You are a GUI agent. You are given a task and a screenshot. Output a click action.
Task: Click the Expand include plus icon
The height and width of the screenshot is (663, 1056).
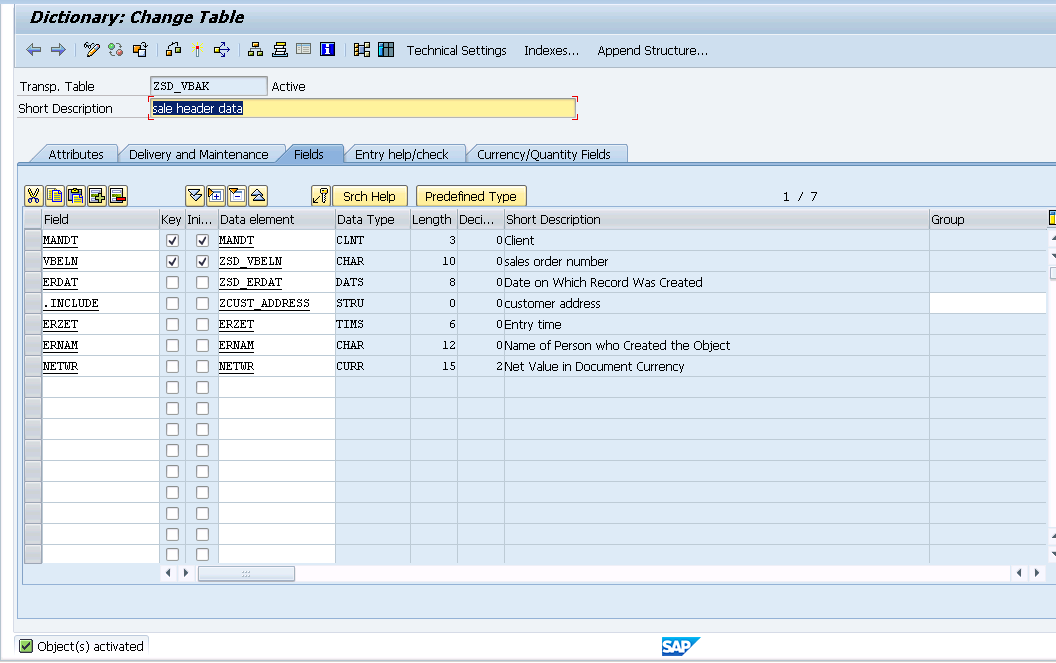click(216, 196)
